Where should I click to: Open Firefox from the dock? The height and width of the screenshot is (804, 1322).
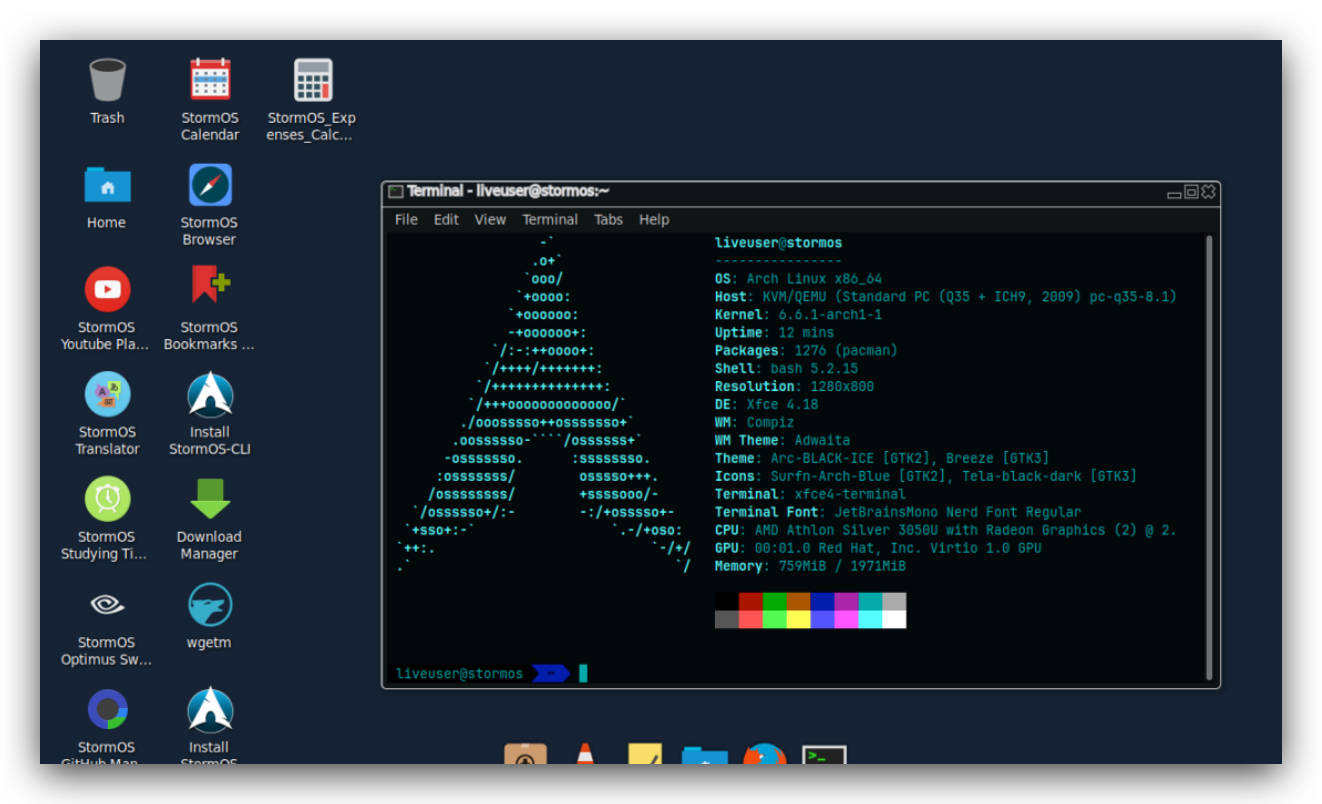pyautogui.click(x=764, y=755)
